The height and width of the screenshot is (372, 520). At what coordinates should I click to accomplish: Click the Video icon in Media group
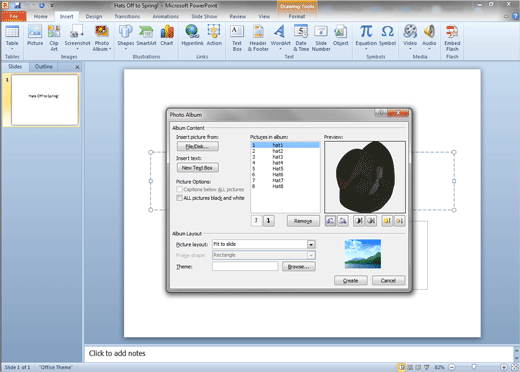click(410, 32)
